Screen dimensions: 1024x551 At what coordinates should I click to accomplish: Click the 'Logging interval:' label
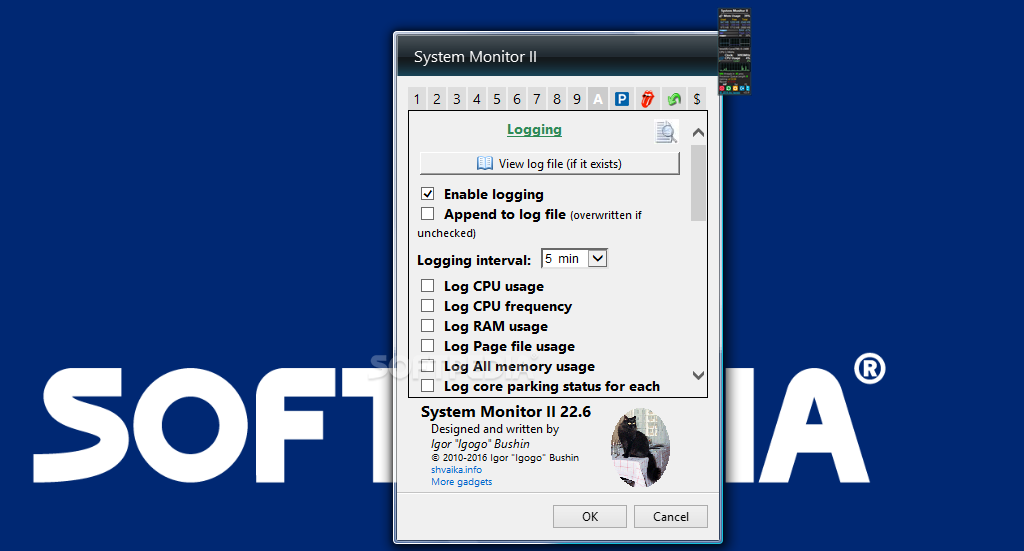pyautogui.click(x=474, y=260)
